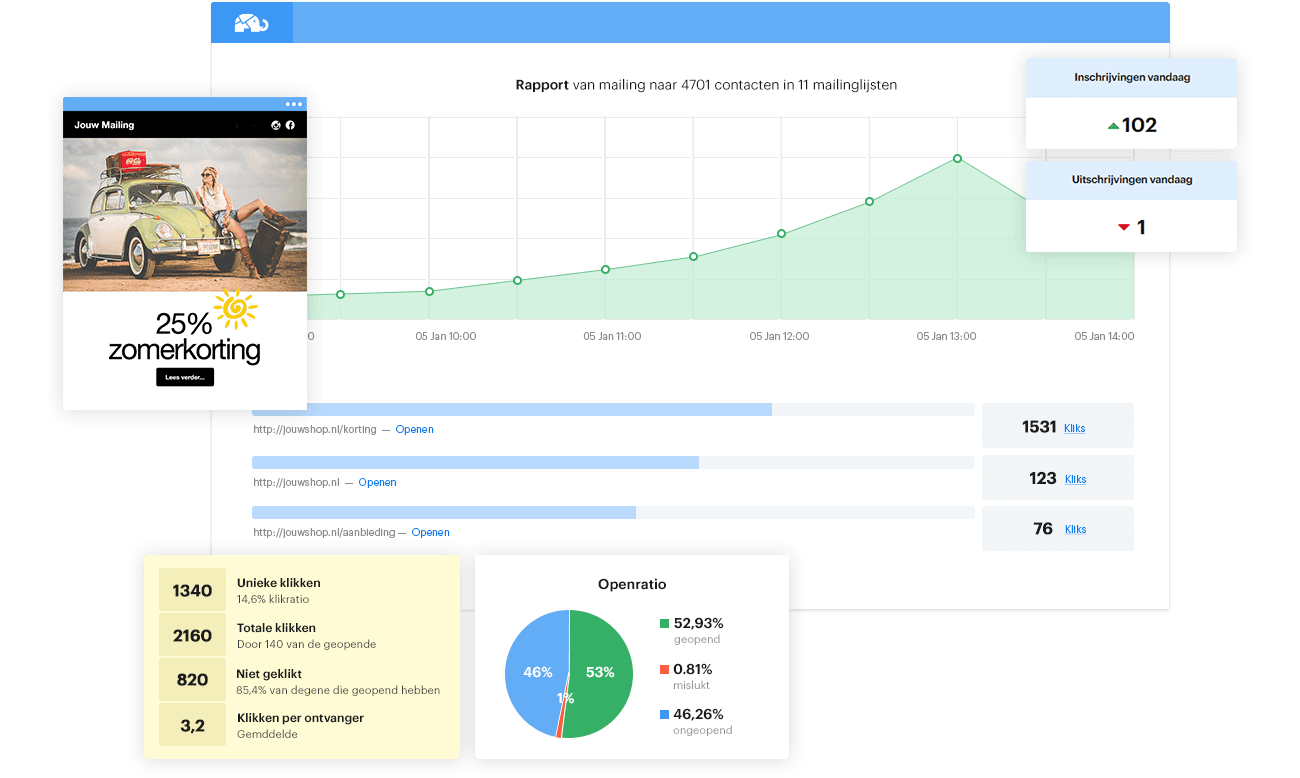Click the Uitschrijvingen vandaag header
The height and width of the screenshot is (778, 1300).
coord(1132,180)
